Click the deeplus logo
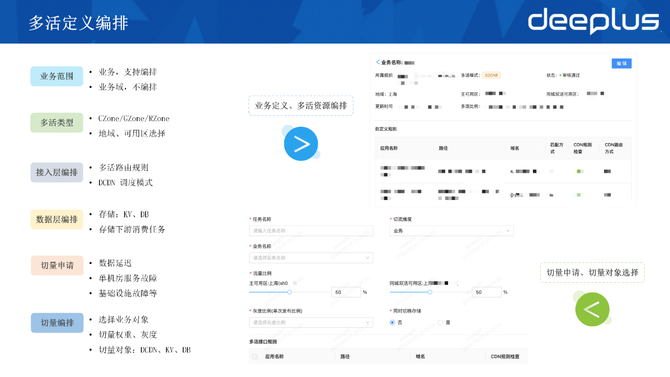This screenshot has height=377, width=670. (x=594, y=21)
